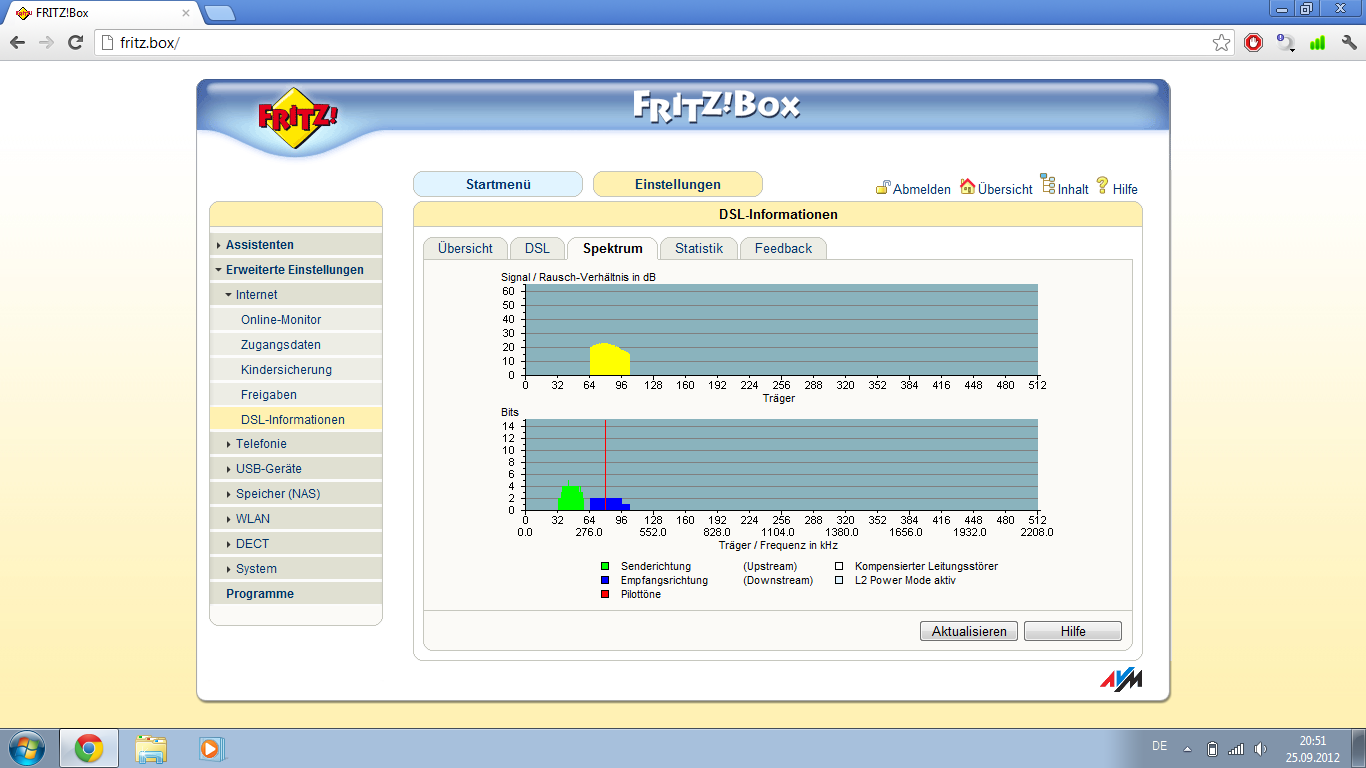Expand the WLAN menu section
Screen dimensions: 1366x768
click(x=252, y=519)
